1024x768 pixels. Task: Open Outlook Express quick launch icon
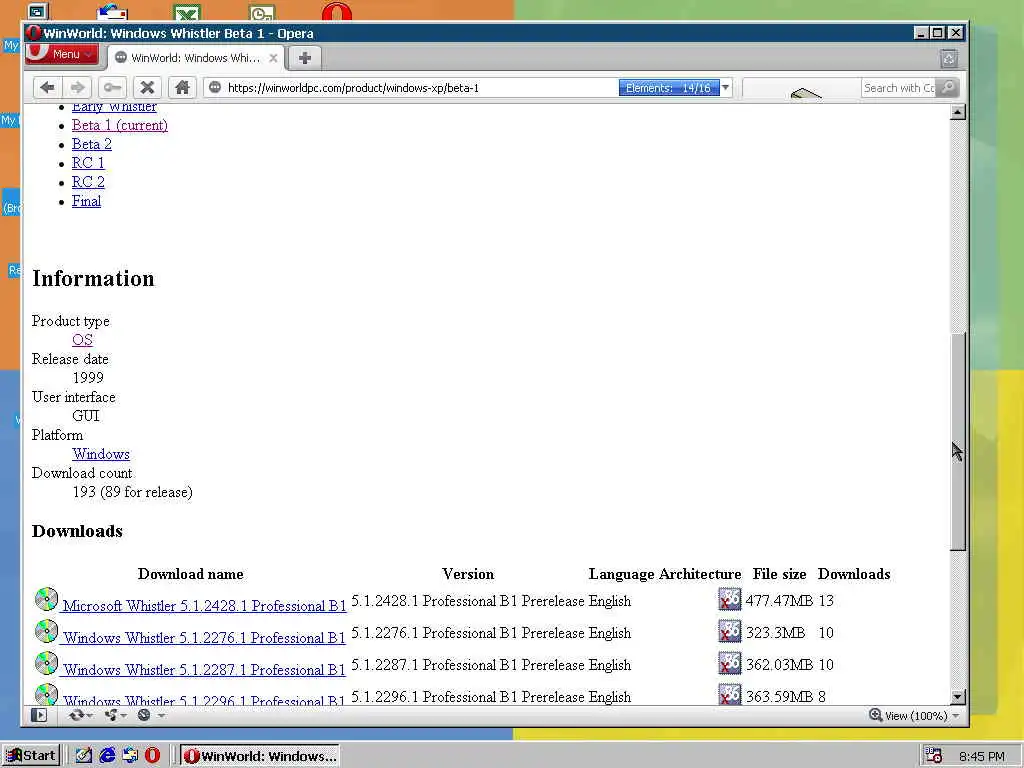(x=130, y=756)
